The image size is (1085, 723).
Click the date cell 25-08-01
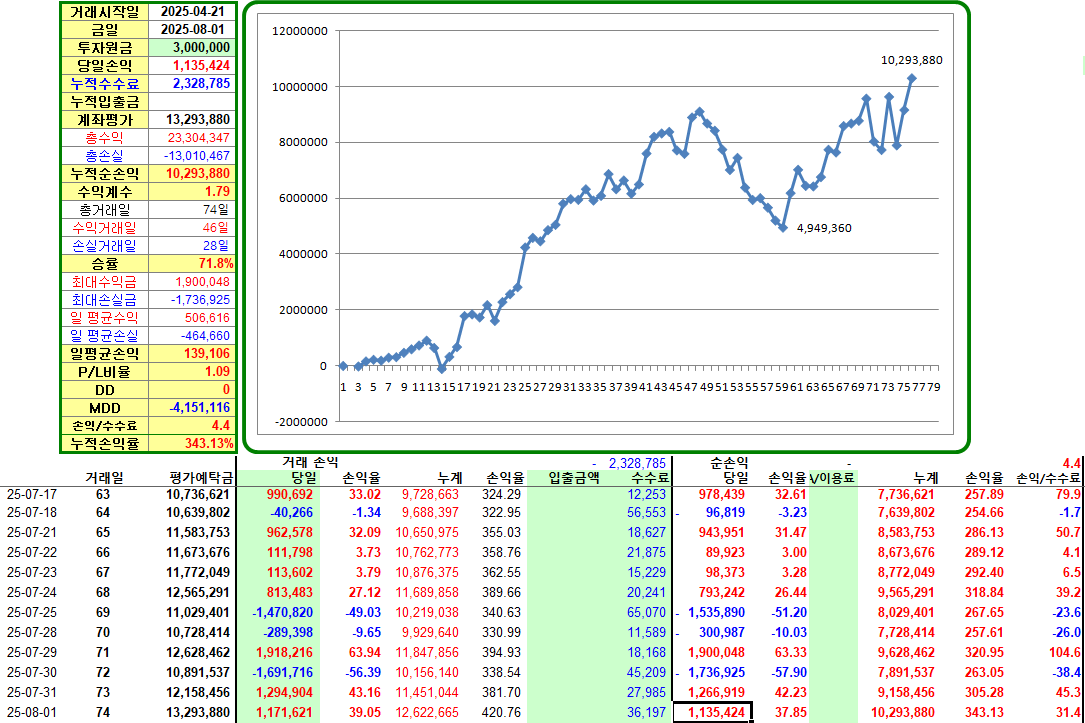pyautogui.click(x=32, y=712)
